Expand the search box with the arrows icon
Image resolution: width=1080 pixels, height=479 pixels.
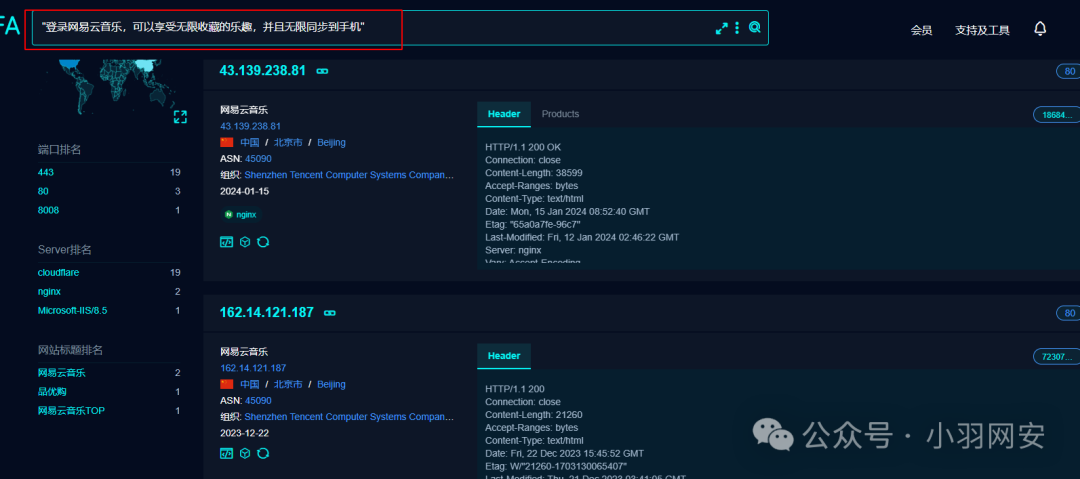[x=721, y=28]
